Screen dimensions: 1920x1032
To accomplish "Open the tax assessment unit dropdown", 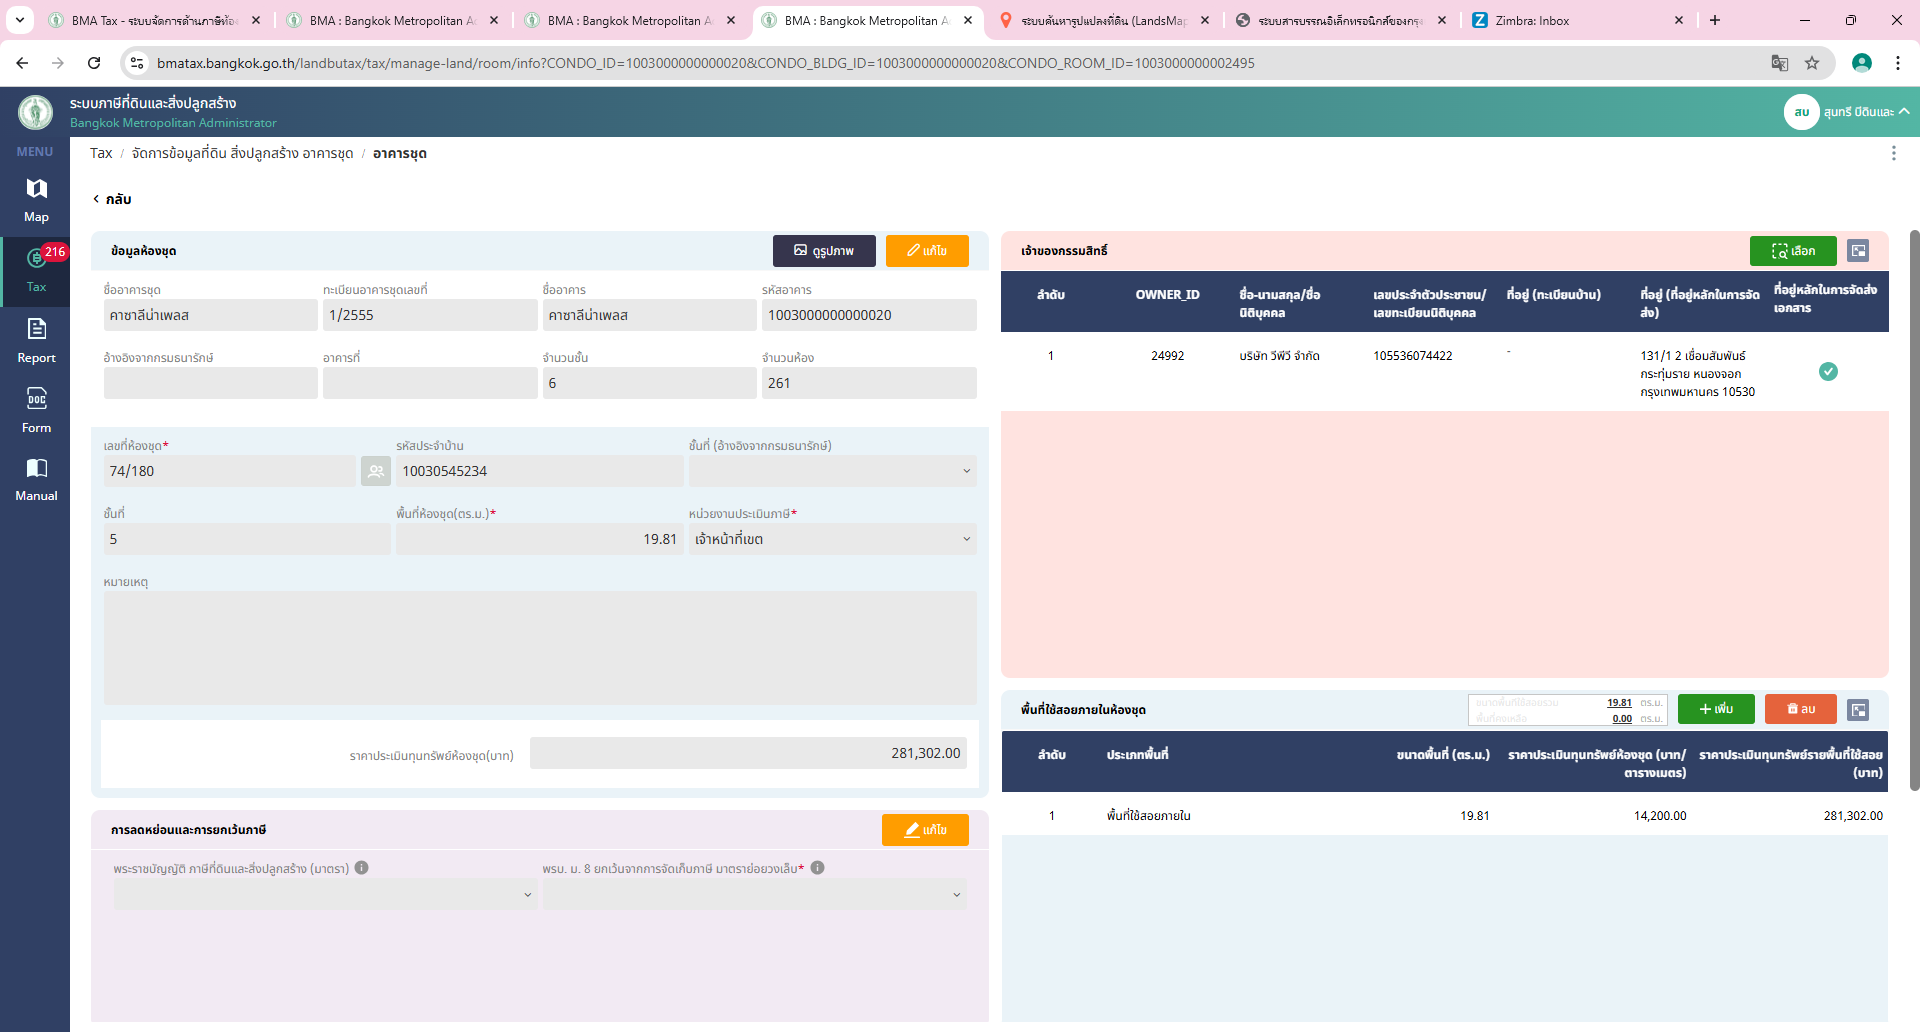I will 832,539.
